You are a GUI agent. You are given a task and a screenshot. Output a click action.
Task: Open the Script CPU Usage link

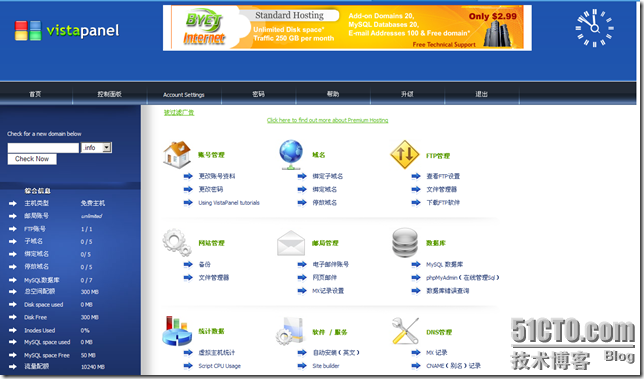pyautogui.click(x=219, y=366)
